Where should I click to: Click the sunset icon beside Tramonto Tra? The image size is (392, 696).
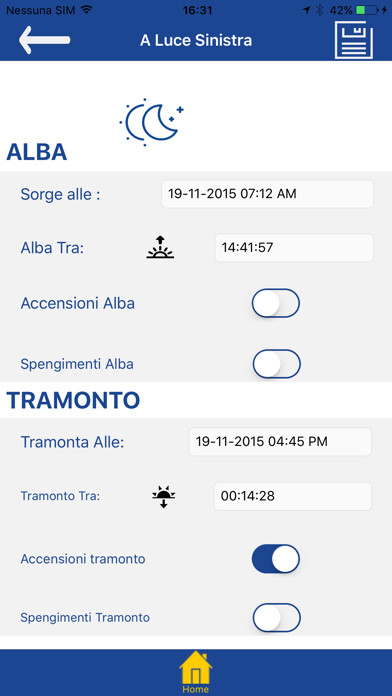(163, 497)
